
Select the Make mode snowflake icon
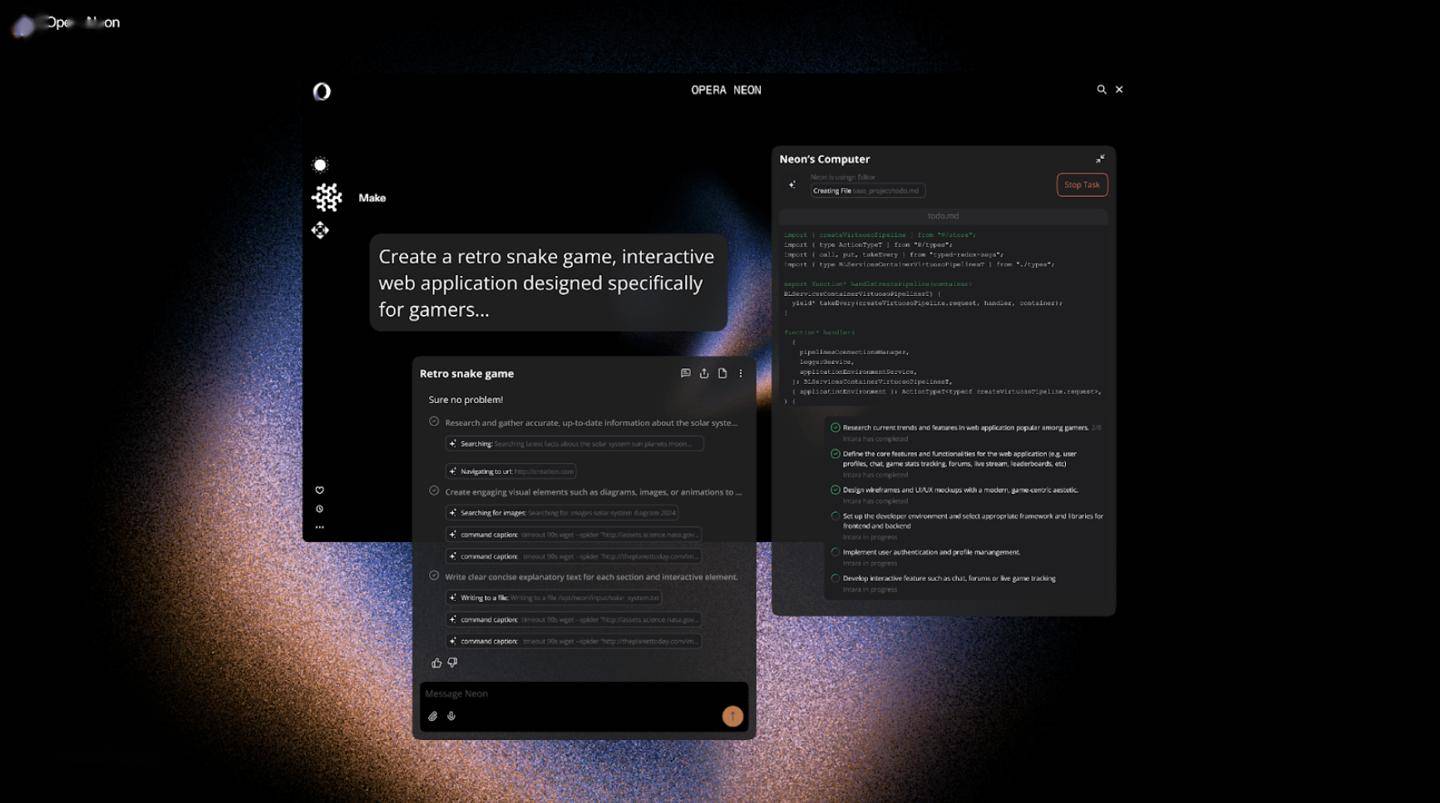coord(327,197)
